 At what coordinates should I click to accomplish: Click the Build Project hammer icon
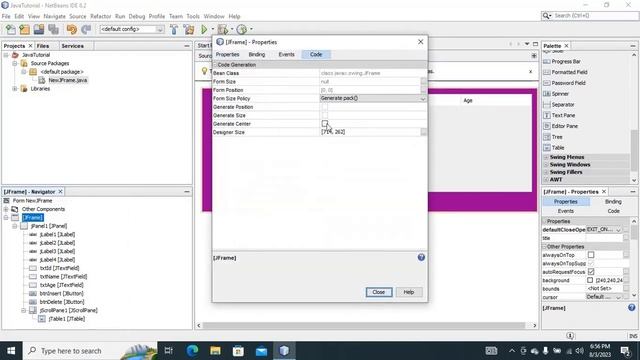[x=174, y=29]
